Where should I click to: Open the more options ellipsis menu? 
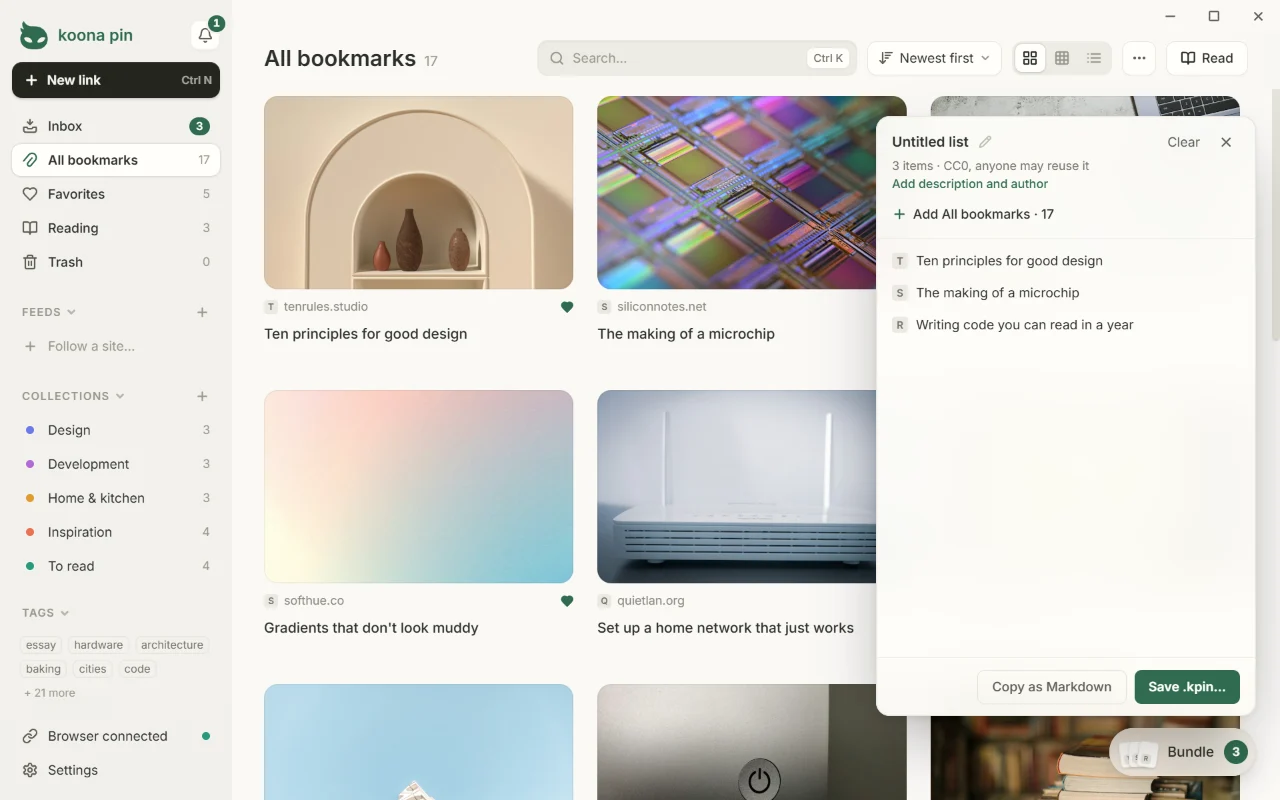(x=1139, y=58)
